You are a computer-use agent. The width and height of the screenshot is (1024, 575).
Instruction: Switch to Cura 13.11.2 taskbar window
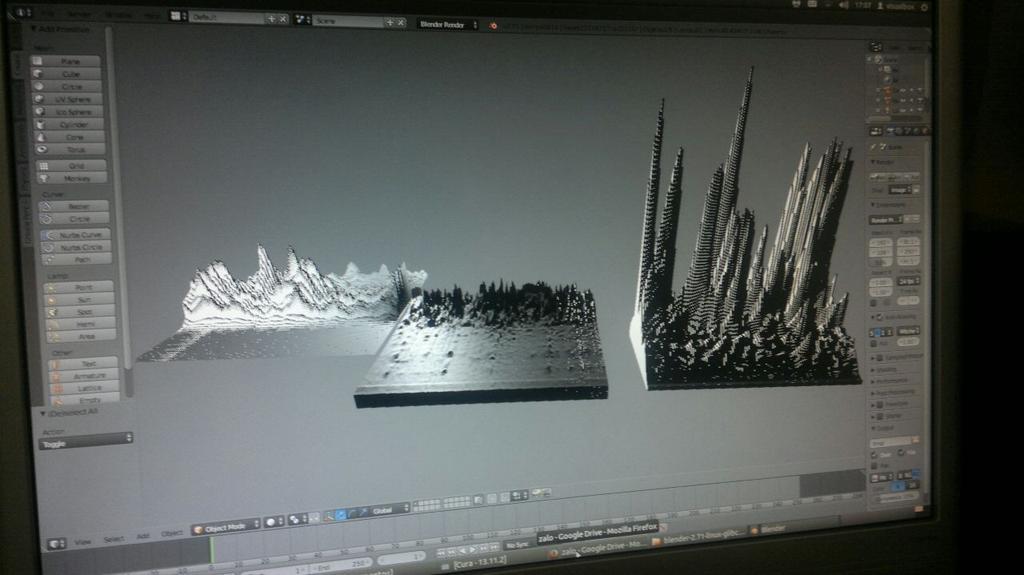point(473,563)
